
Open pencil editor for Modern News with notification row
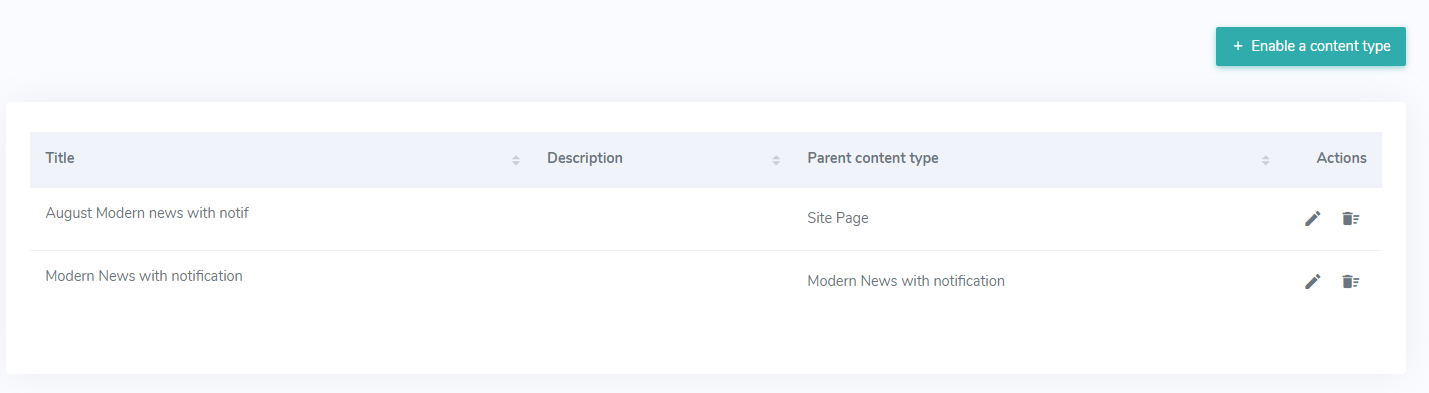[x=1313, y=281]
